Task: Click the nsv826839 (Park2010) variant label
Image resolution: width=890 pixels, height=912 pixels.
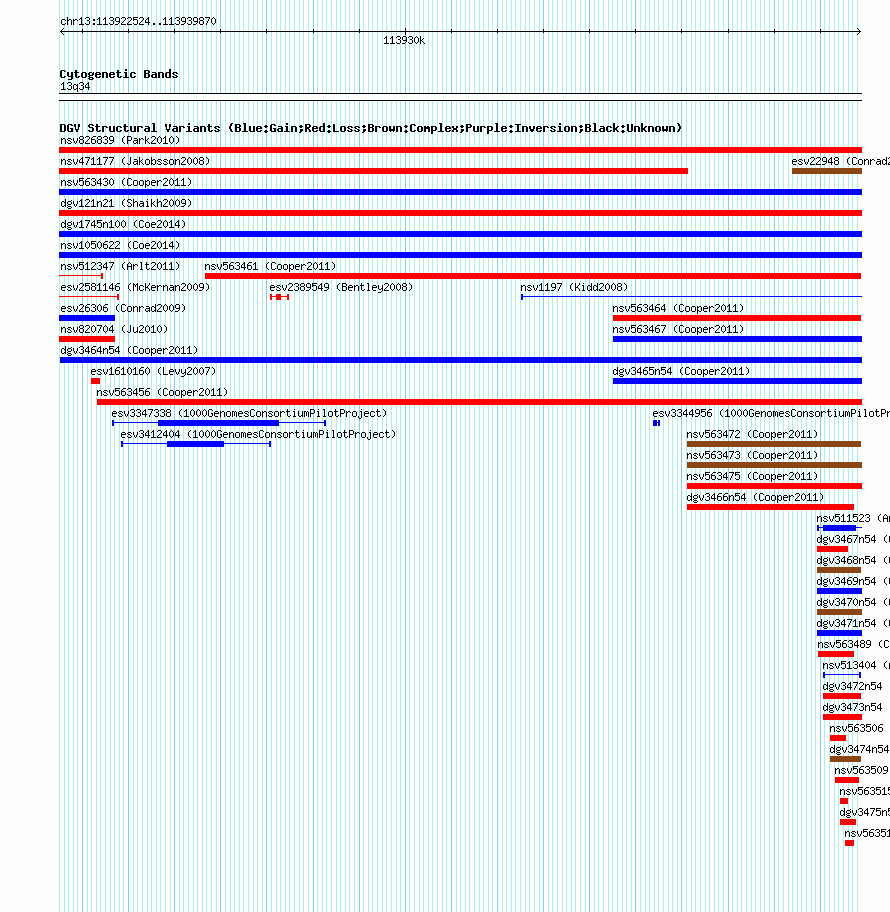Action: 120,140
